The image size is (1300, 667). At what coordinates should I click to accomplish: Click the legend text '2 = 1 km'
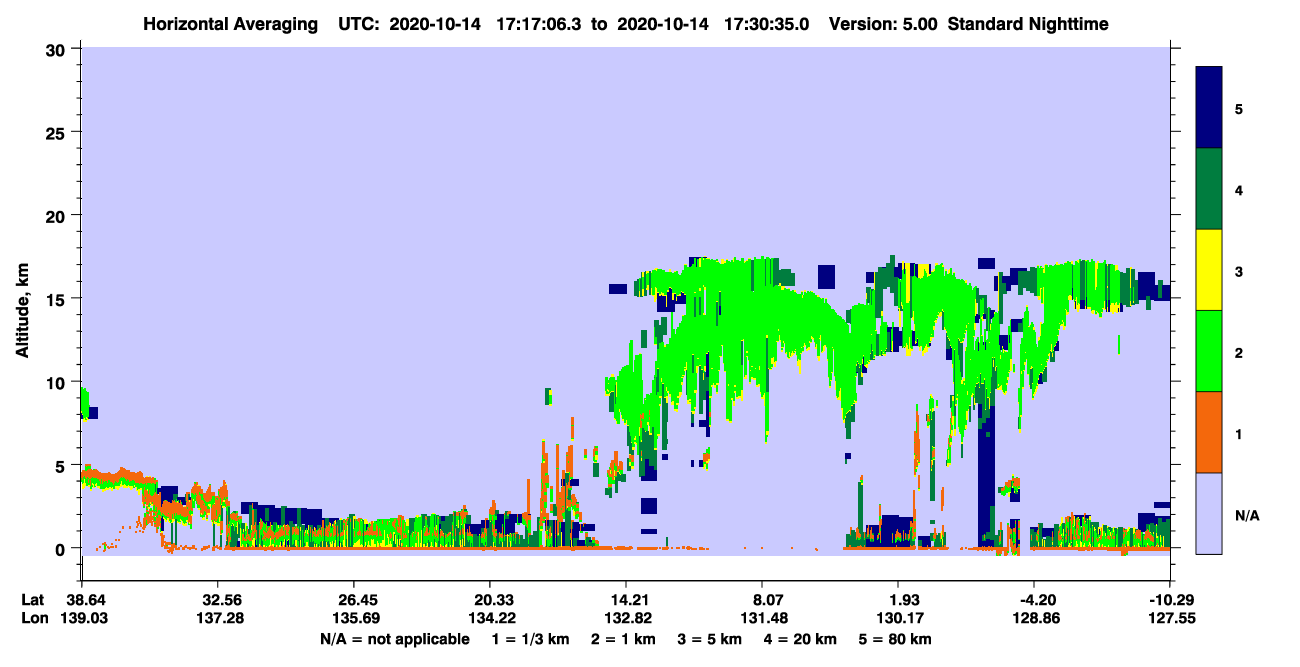(x=624, y=639)
